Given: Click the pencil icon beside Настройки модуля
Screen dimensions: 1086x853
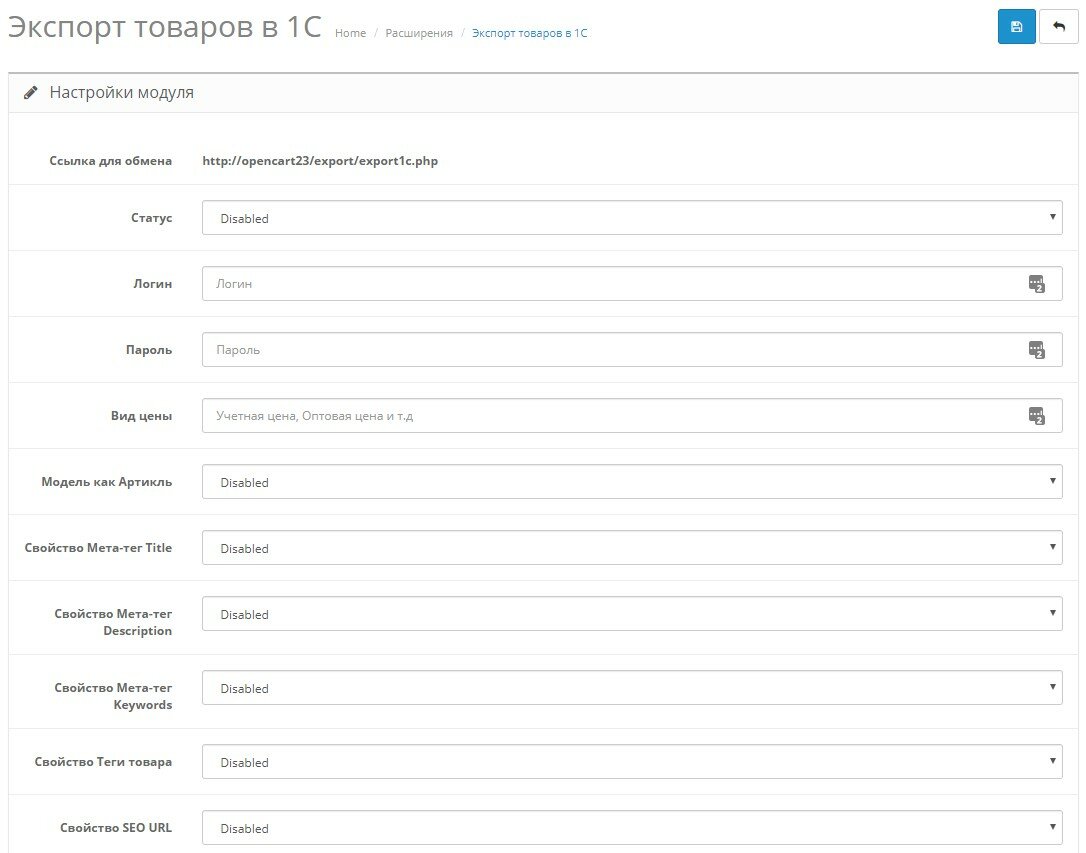Looking at the screenshot, I should 30,93.
